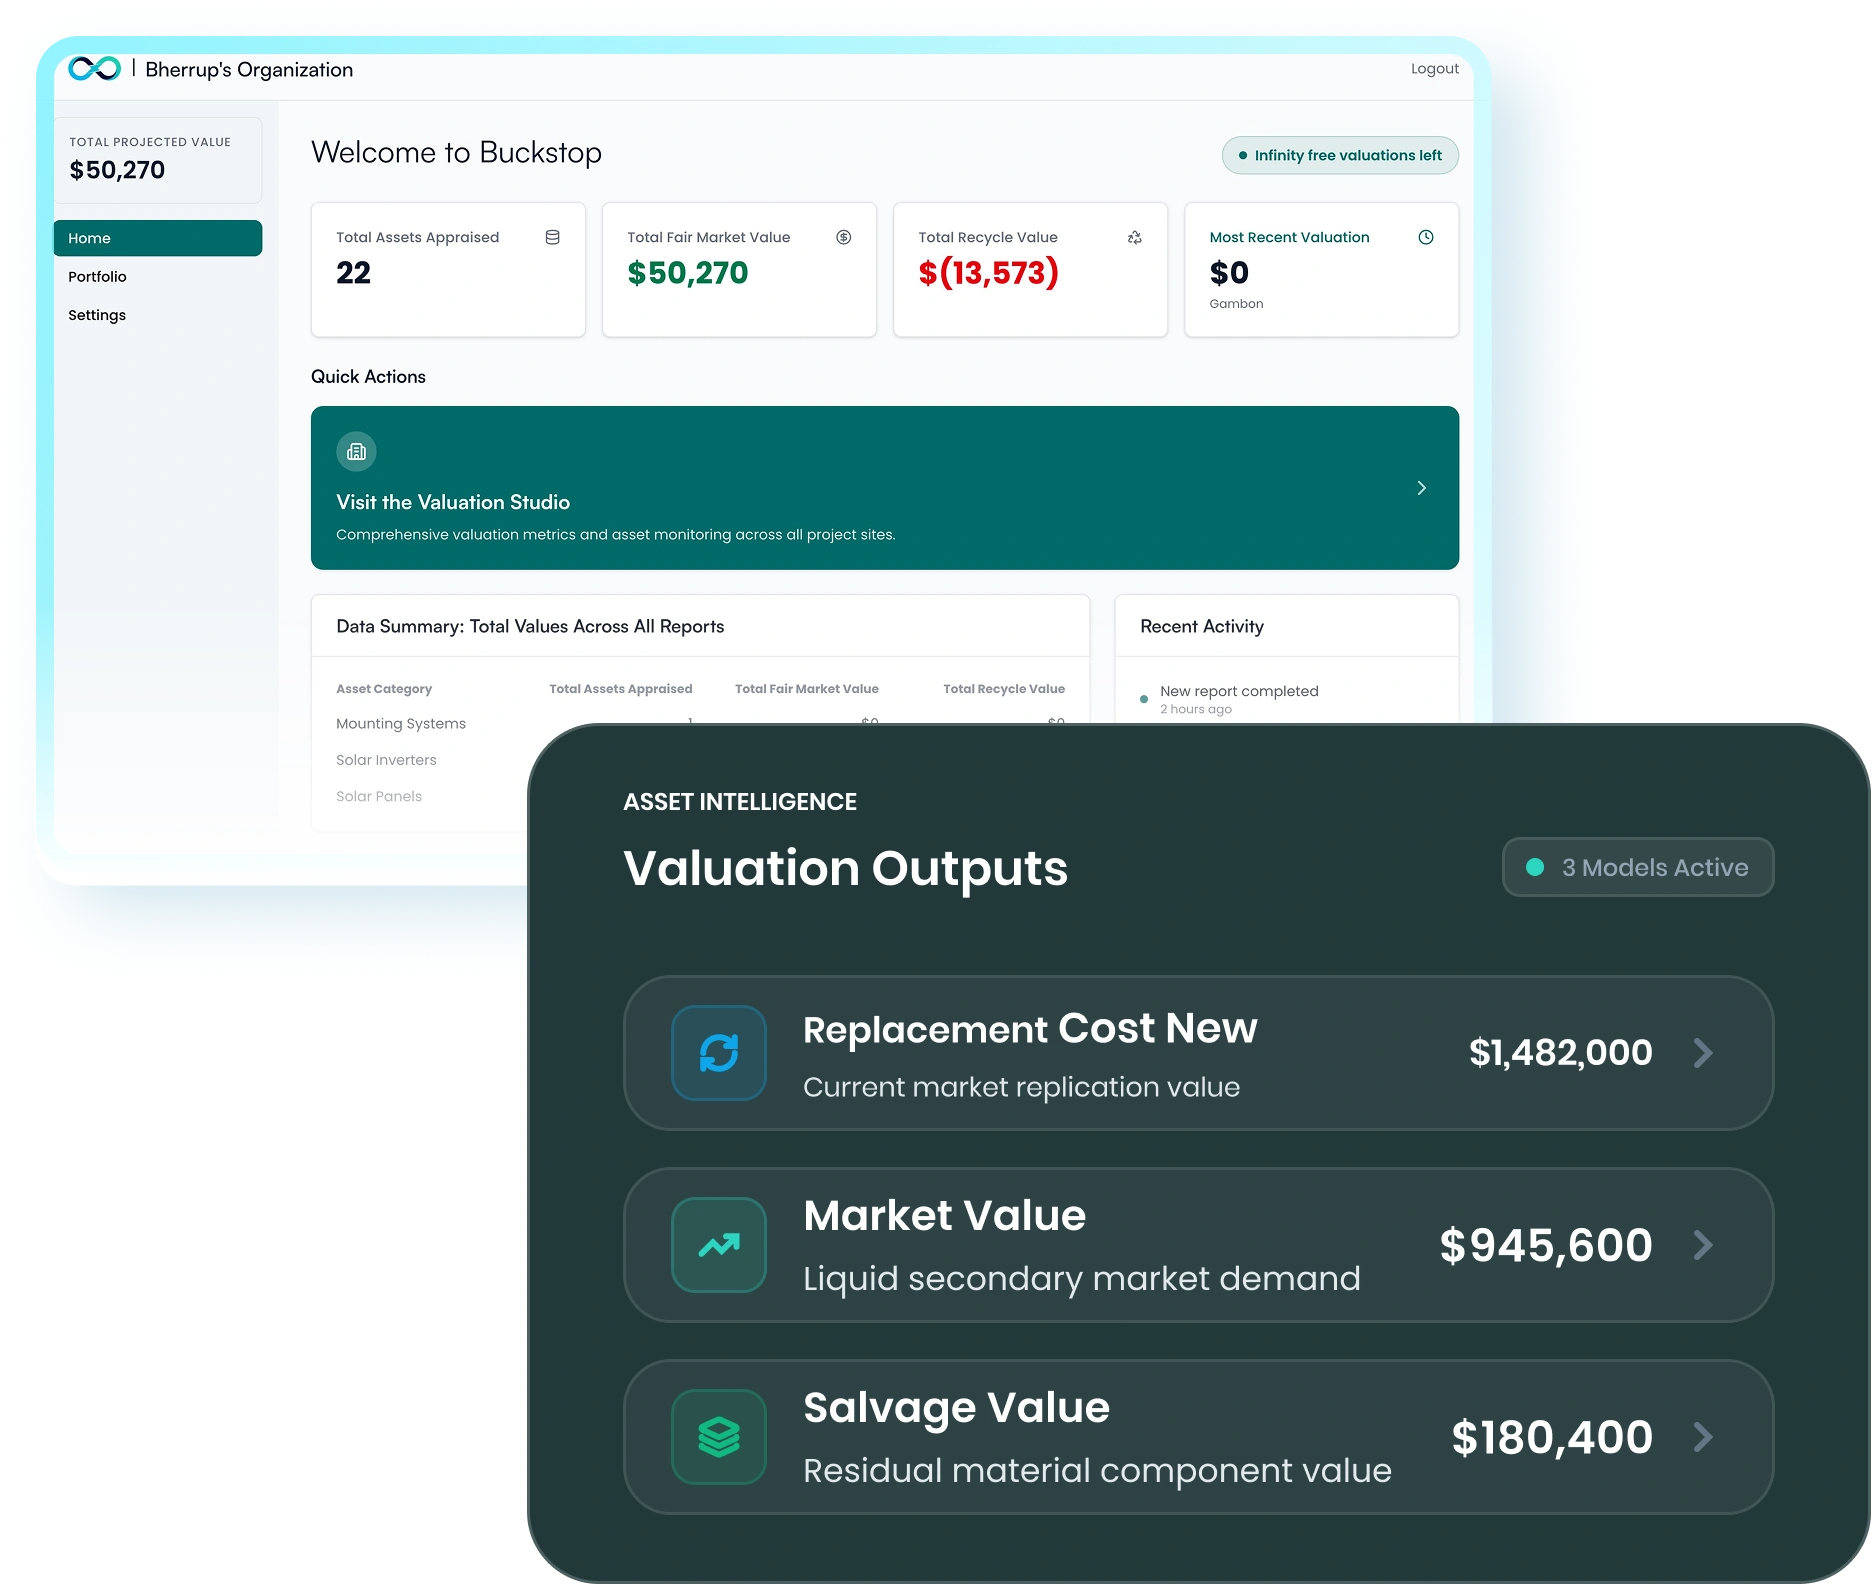Click the Data Summary panel heading
Image resolution: width=1872 pixels, height=1584 pixels.
530,626
